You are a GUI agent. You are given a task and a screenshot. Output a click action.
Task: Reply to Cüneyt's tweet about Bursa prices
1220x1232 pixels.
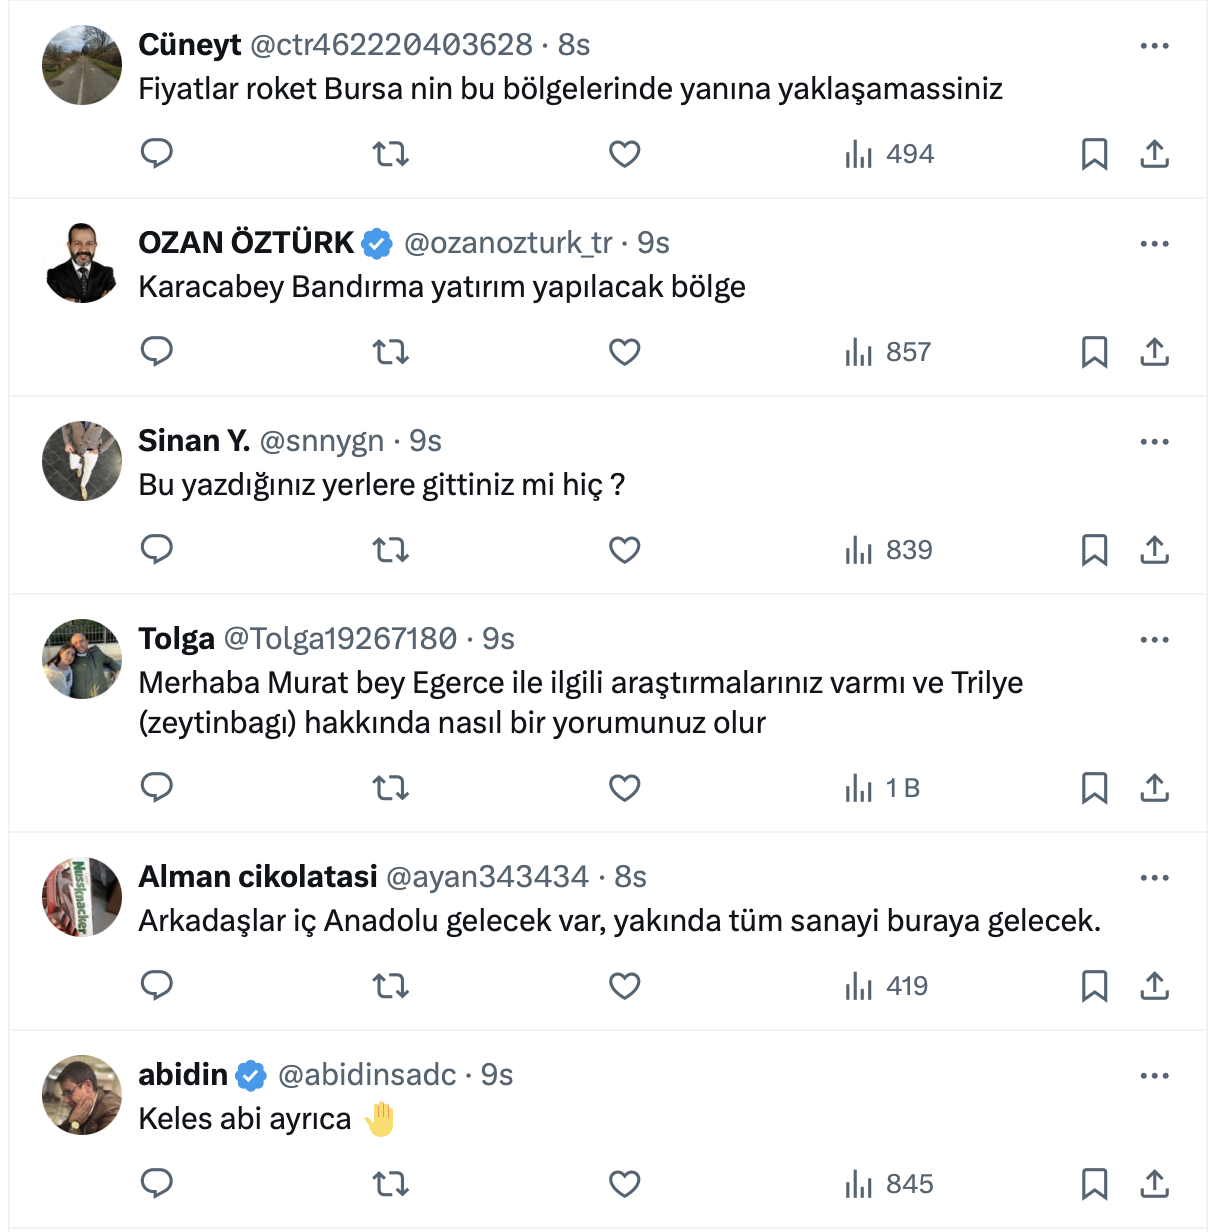coord(157,154)
